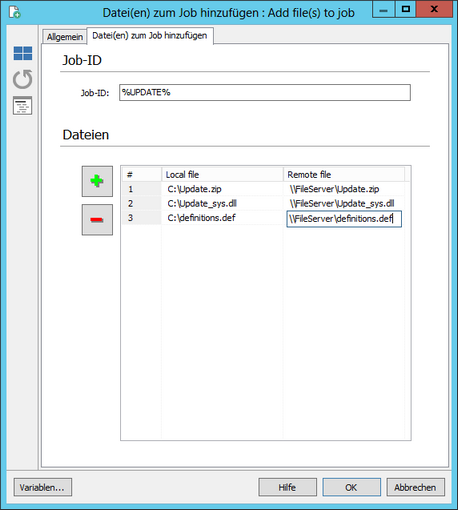Select local file C:\definitions.def cell

click(222, 218)
